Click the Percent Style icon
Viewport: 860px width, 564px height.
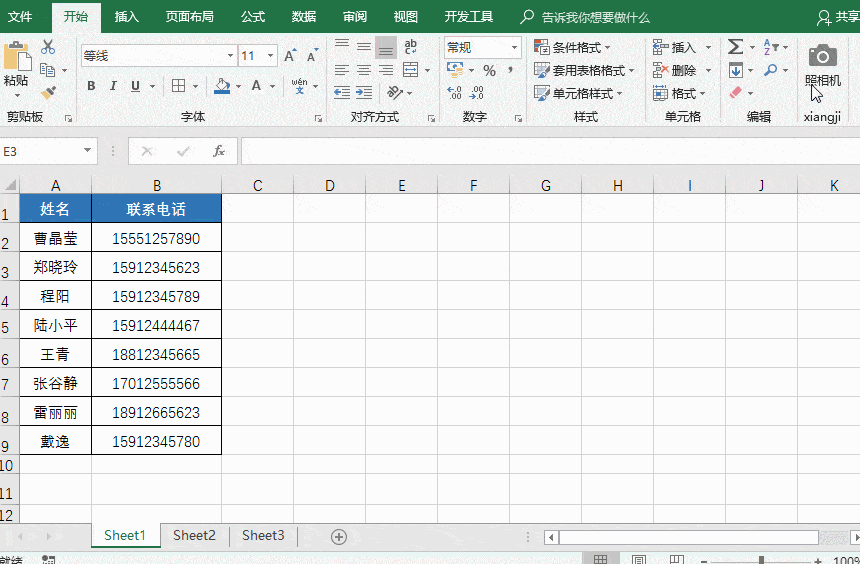(489, 71)
